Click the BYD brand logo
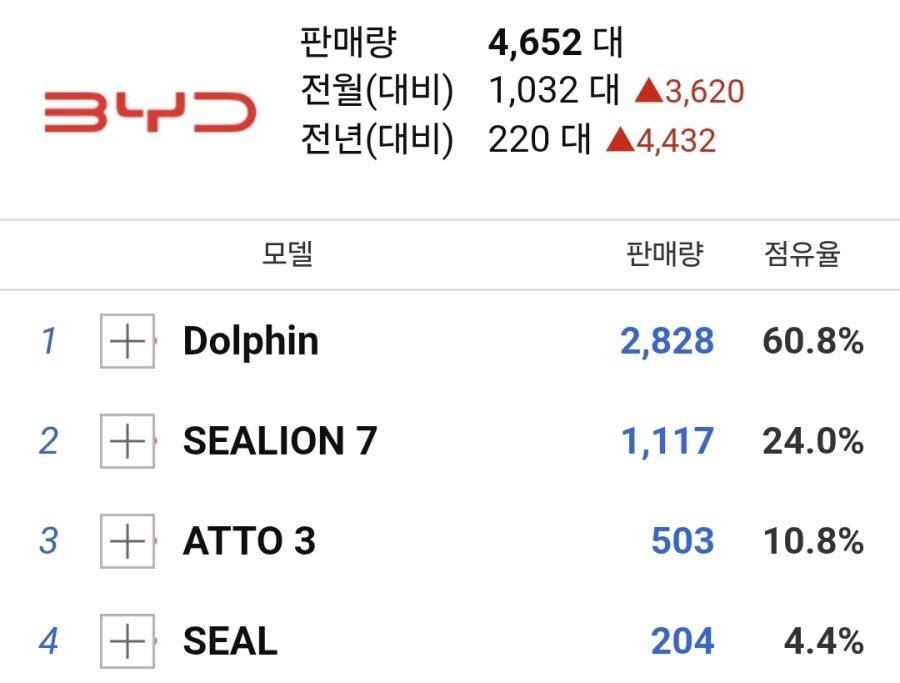Viewport: 900px width, 683px height. 150,111
